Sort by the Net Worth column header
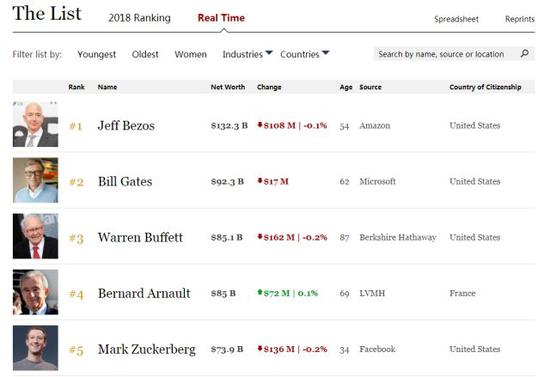Image resolution: width=550 pixels, height=377 pixels. [228, 87]
